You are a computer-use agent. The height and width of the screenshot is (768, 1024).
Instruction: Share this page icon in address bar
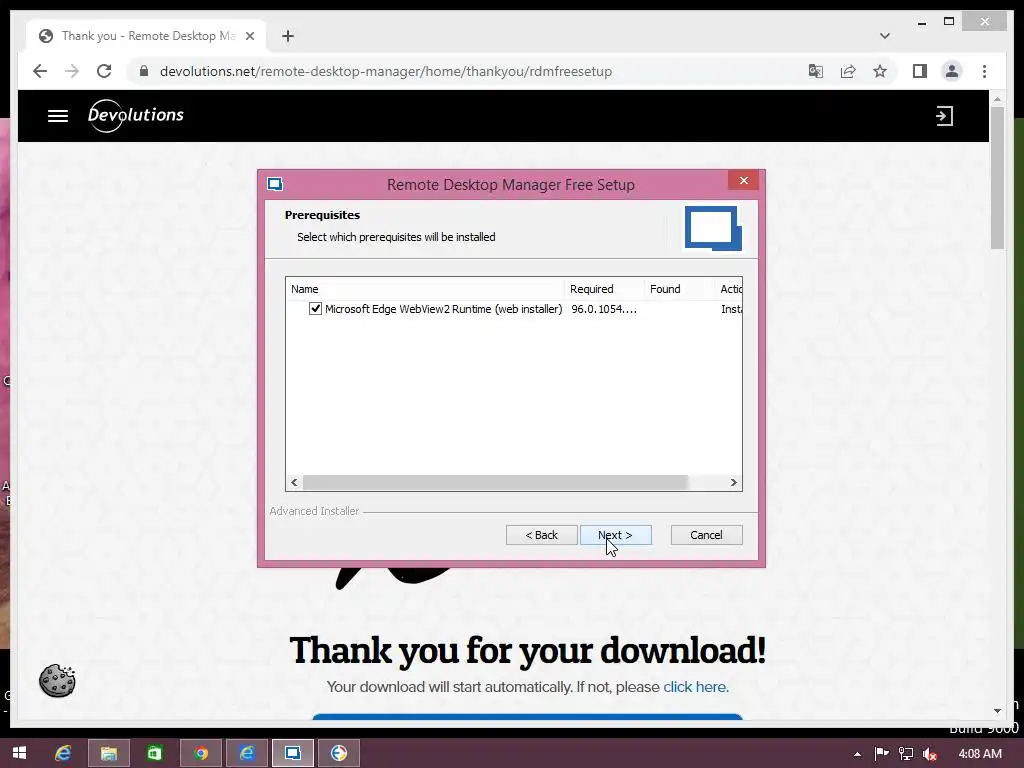coord(848,71)
